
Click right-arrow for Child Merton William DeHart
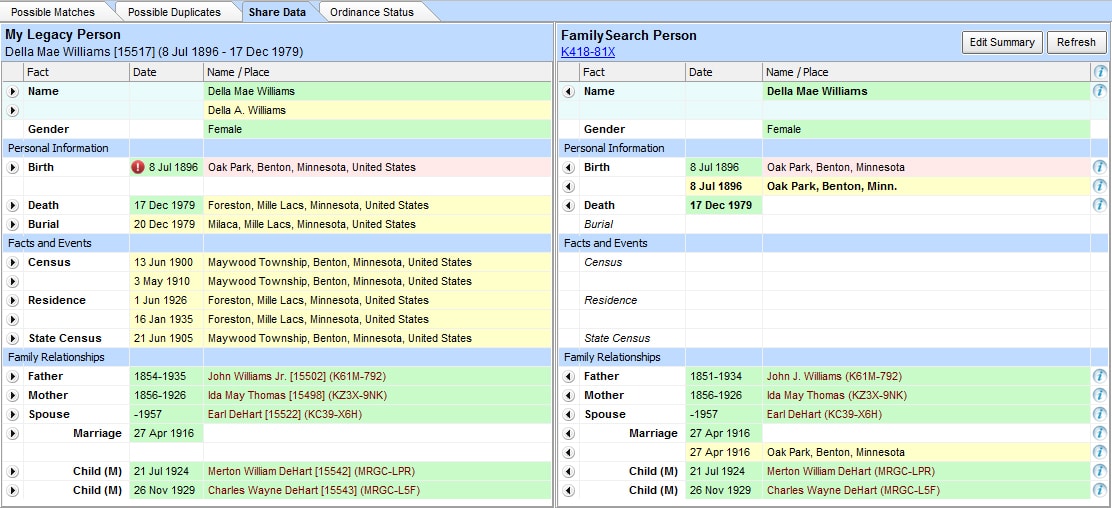click(12, 471)
